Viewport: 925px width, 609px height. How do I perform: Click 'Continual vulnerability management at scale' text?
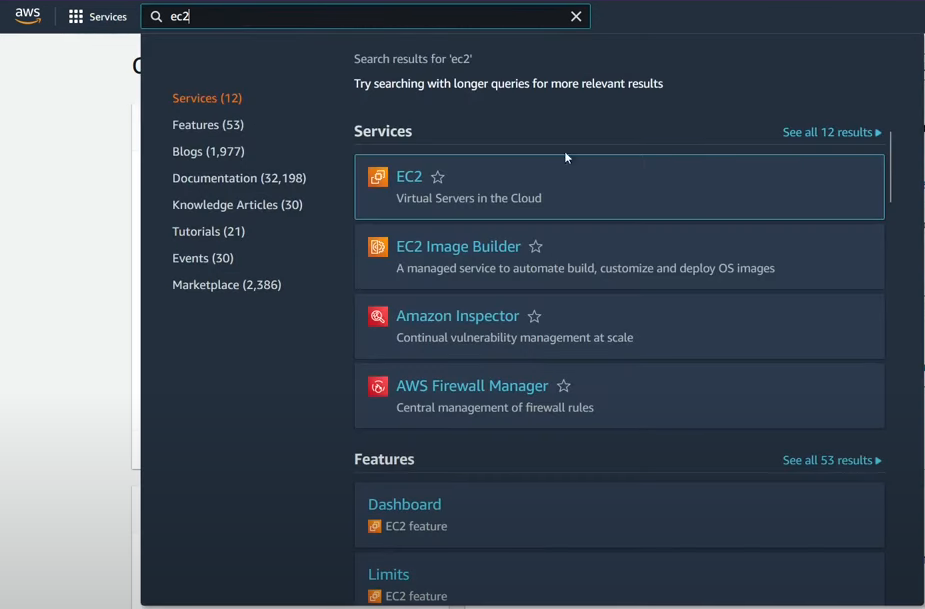pos(514,338)
